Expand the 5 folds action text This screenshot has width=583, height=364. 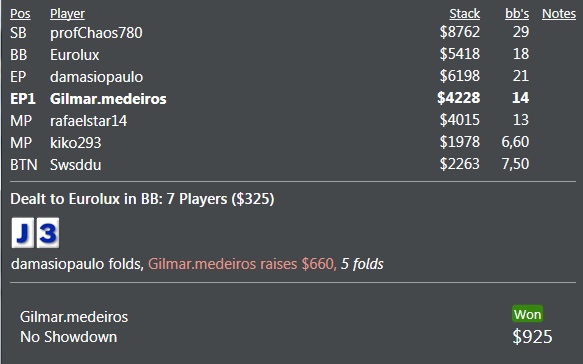point(362,264)
